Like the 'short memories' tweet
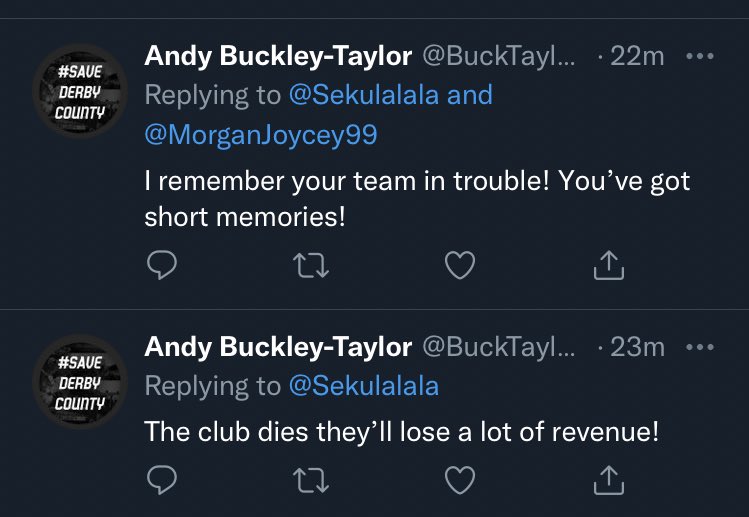Image resolution: width=749 pixels, height=517 pixels. 460,265
